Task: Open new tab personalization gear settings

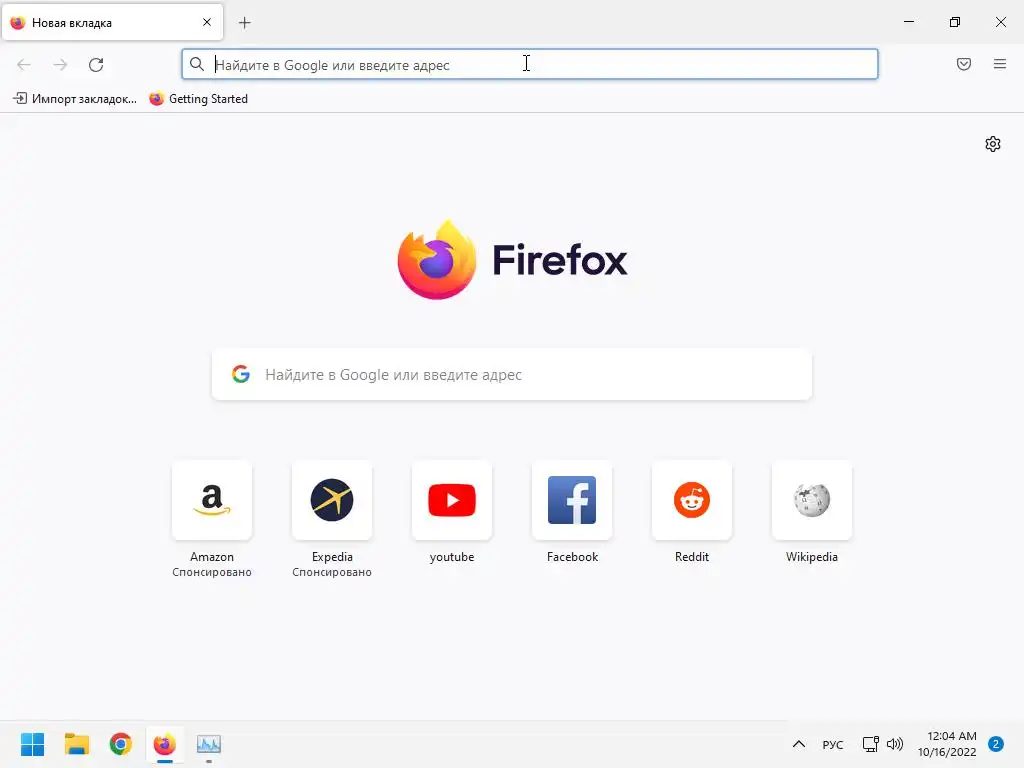Action: (x=993, y=144)
